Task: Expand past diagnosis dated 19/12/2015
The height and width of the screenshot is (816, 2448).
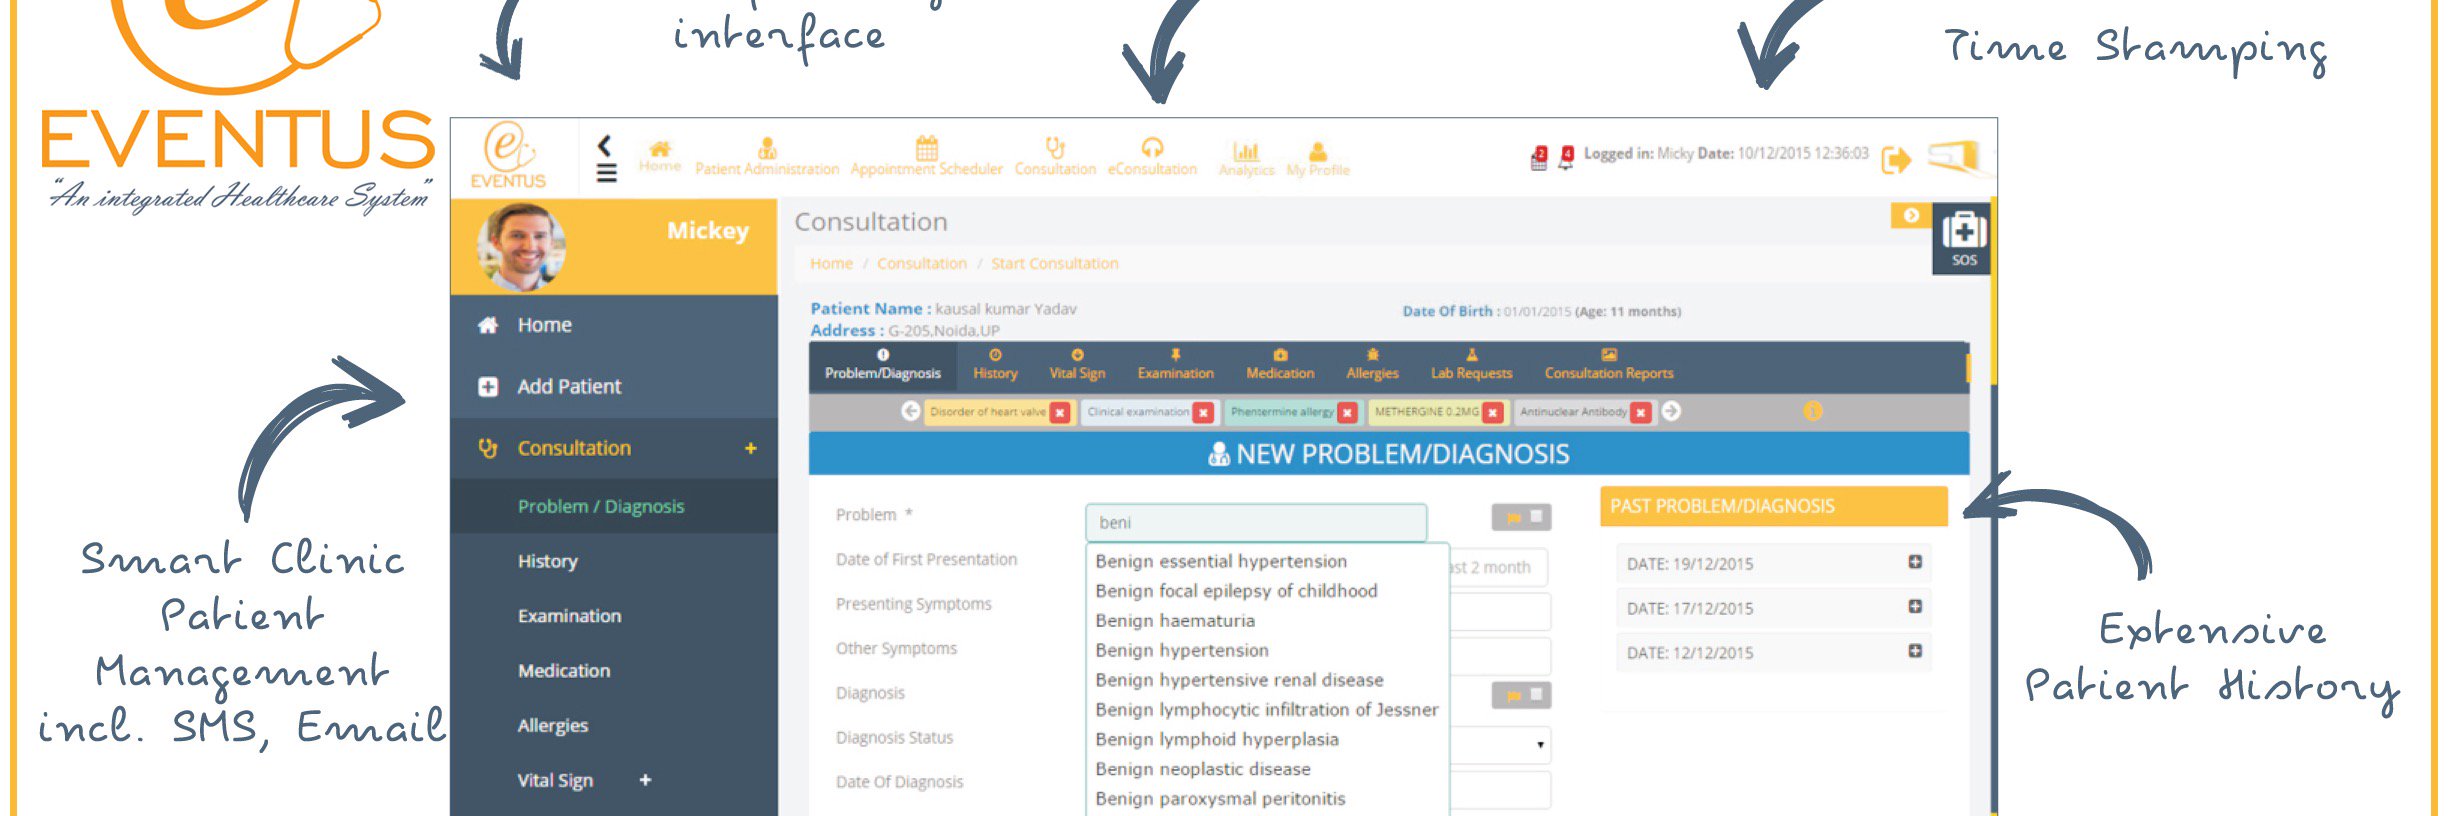Action: pyautogui.click(x=1914, y=562)
